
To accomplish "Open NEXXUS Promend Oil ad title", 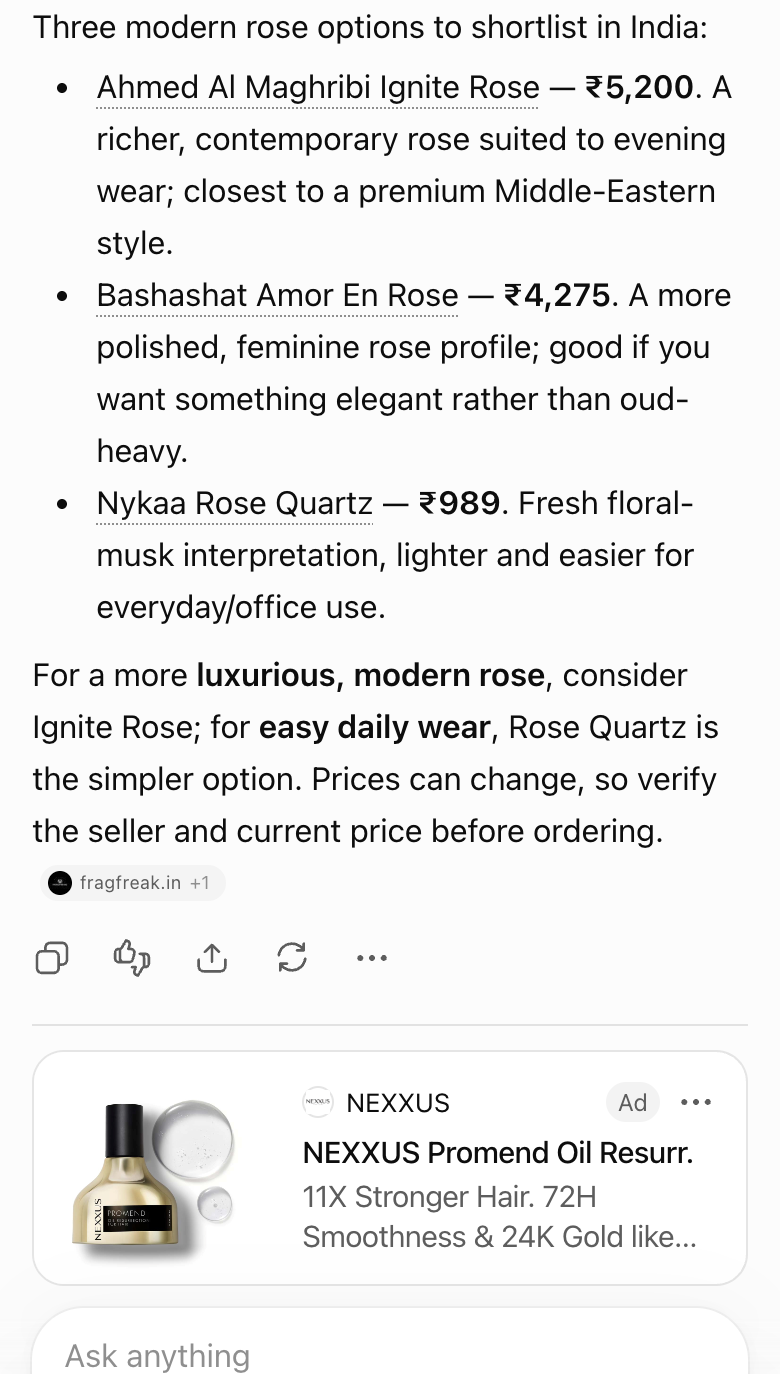I will click(x=498, y=1153).
